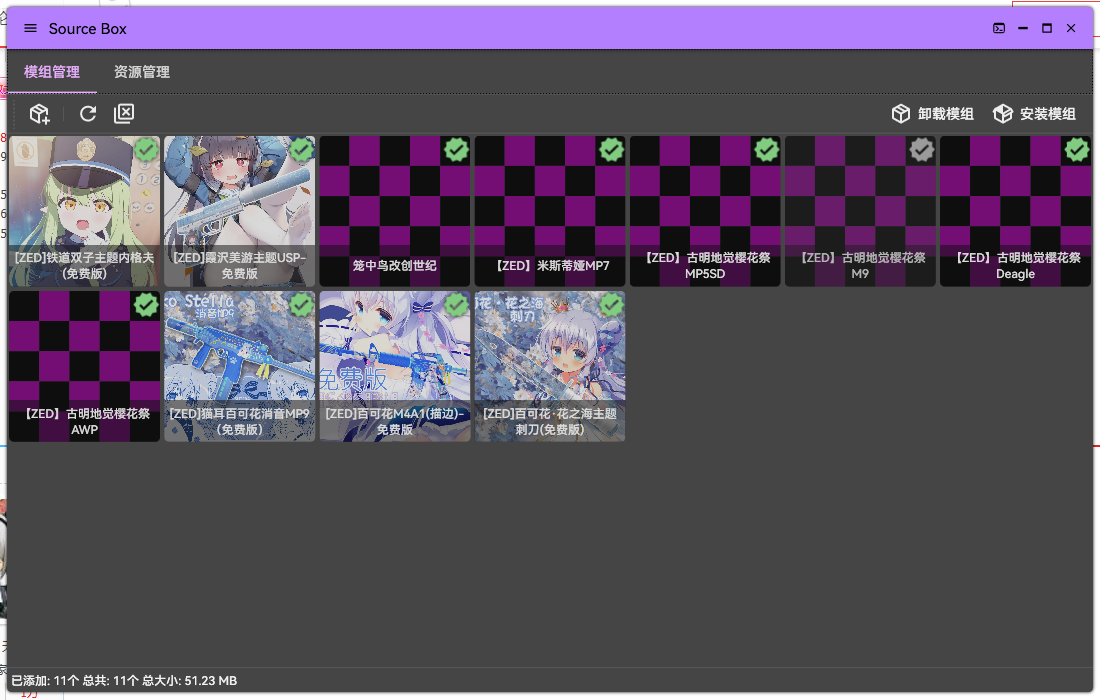Switch to the 资源管理 tab
The image size is (1100, 700).
coord(142,72)
